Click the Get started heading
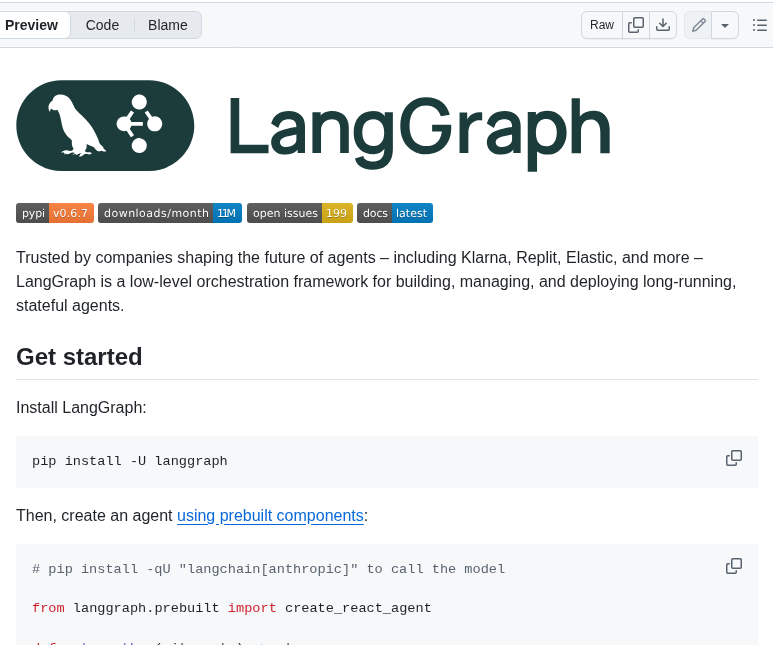 pos(79,357)
